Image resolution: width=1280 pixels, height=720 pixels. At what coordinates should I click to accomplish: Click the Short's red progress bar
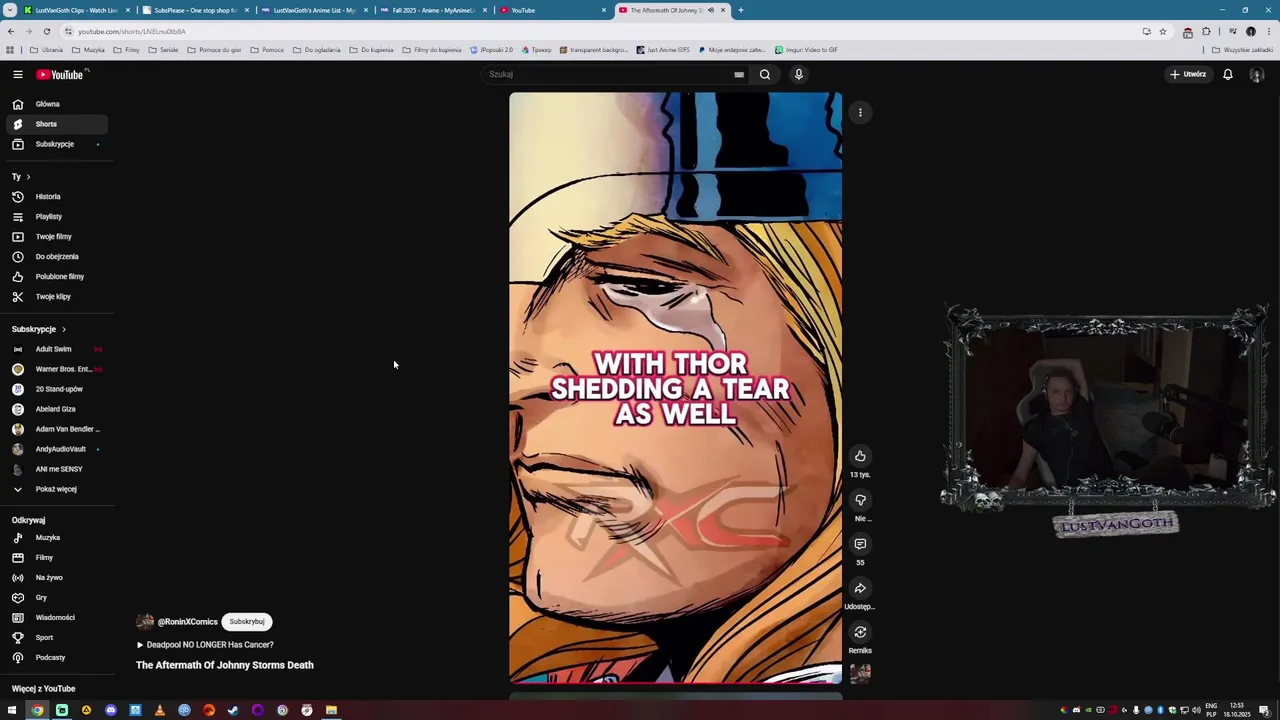point(675,682)
